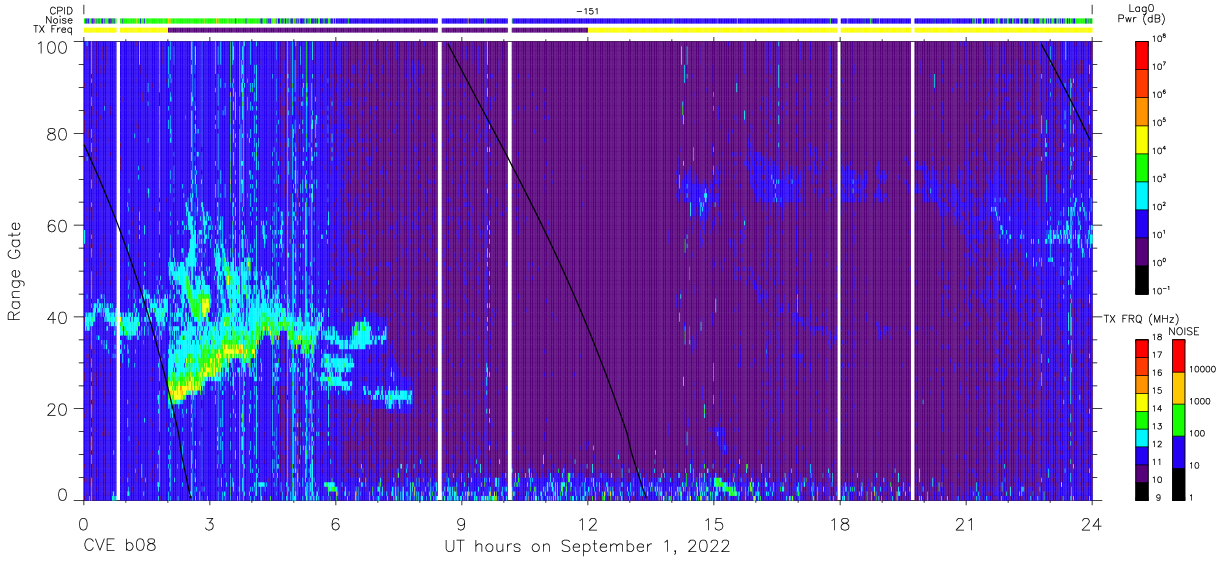1228x567 pixels.
Task: Click the 15 tick on UT hours axis
Action: pyautogui.click(x=713, y=524)
